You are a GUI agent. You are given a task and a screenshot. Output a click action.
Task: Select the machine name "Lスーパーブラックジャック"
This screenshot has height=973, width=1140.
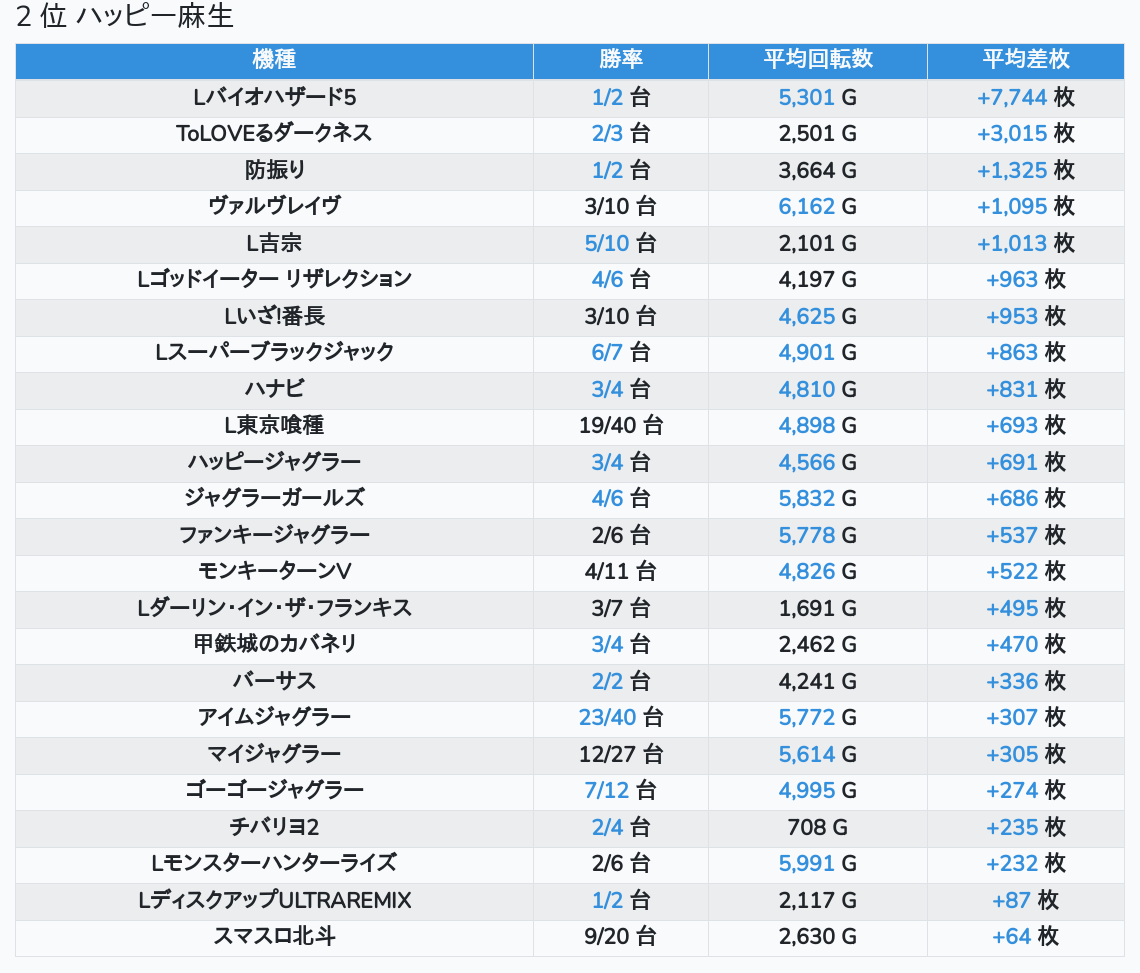click(x=274, y=353)
